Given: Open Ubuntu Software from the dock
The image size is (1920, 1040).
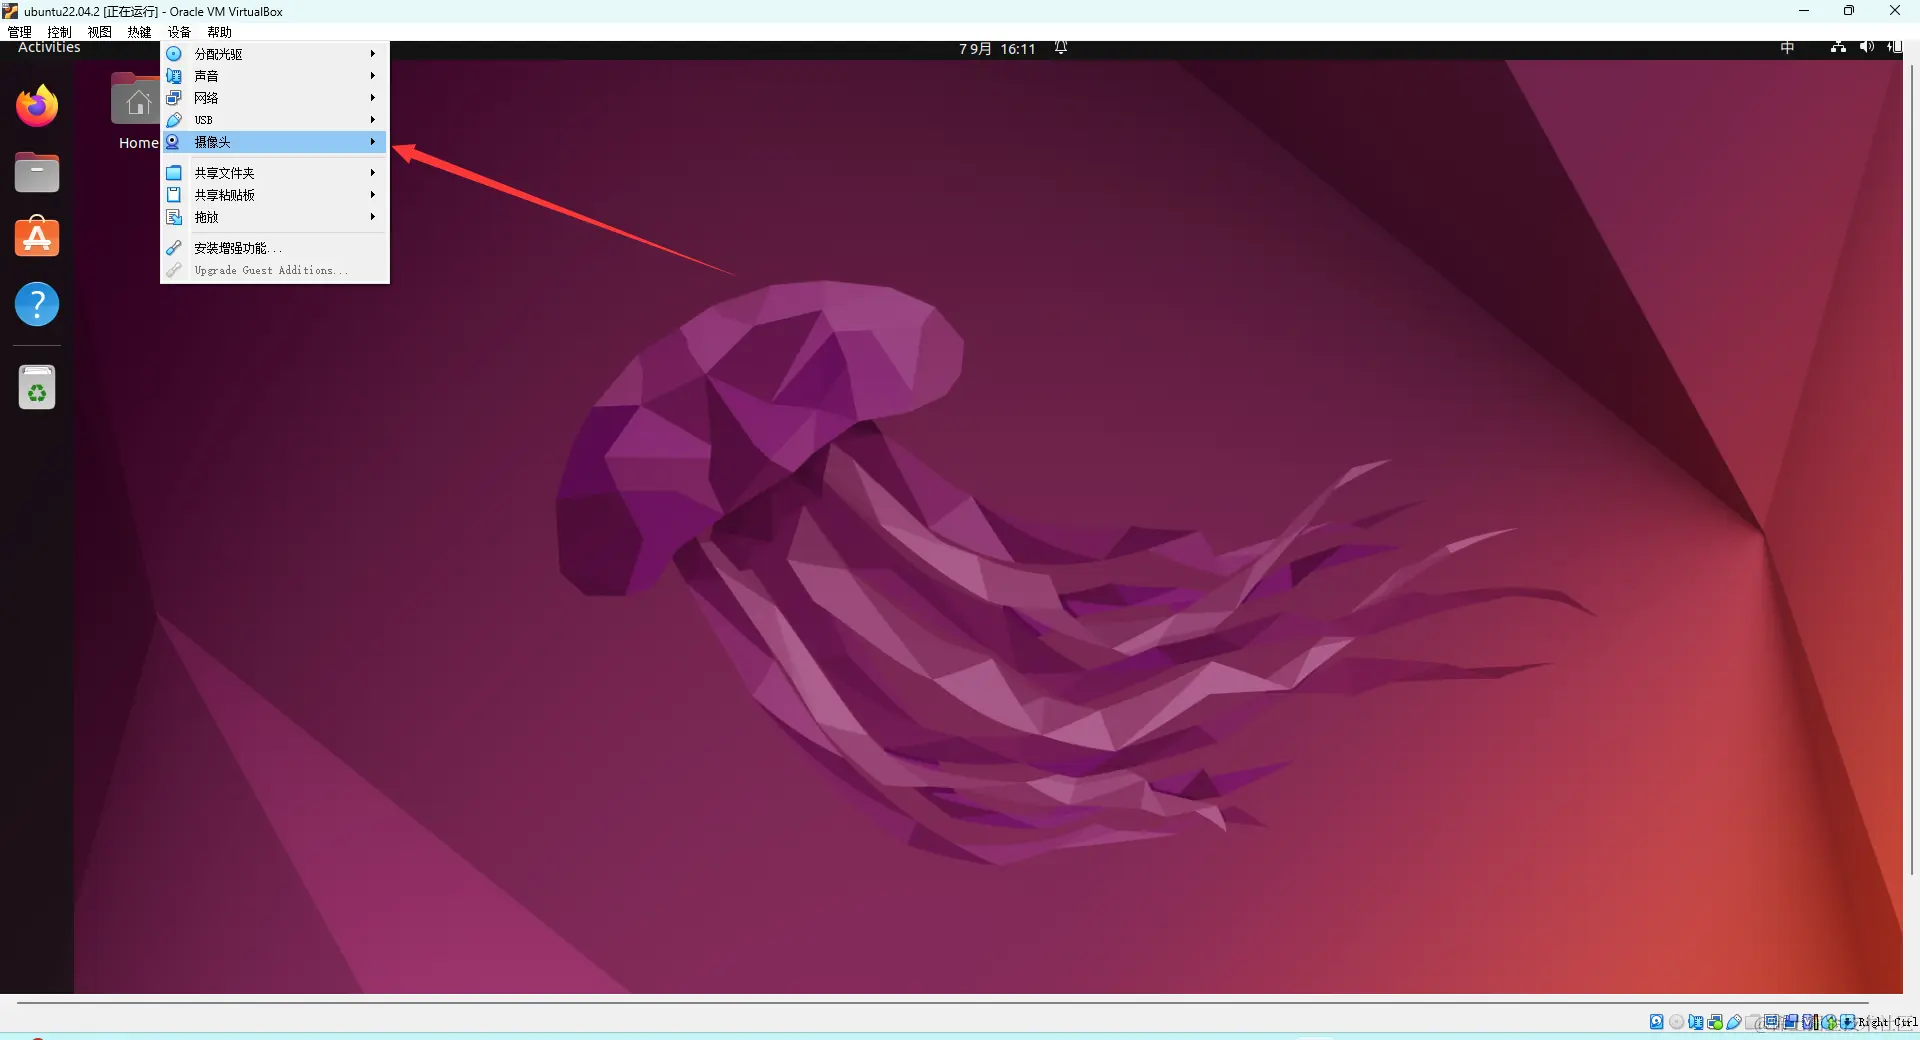Looking at the screenshot, I should (37, 238).
